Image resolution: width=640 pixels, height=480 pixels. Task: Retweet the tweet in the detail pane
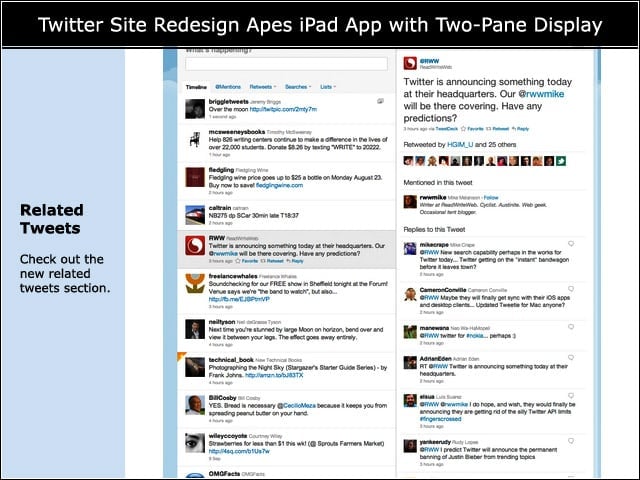pyautogui.click(x=498, y=129)
